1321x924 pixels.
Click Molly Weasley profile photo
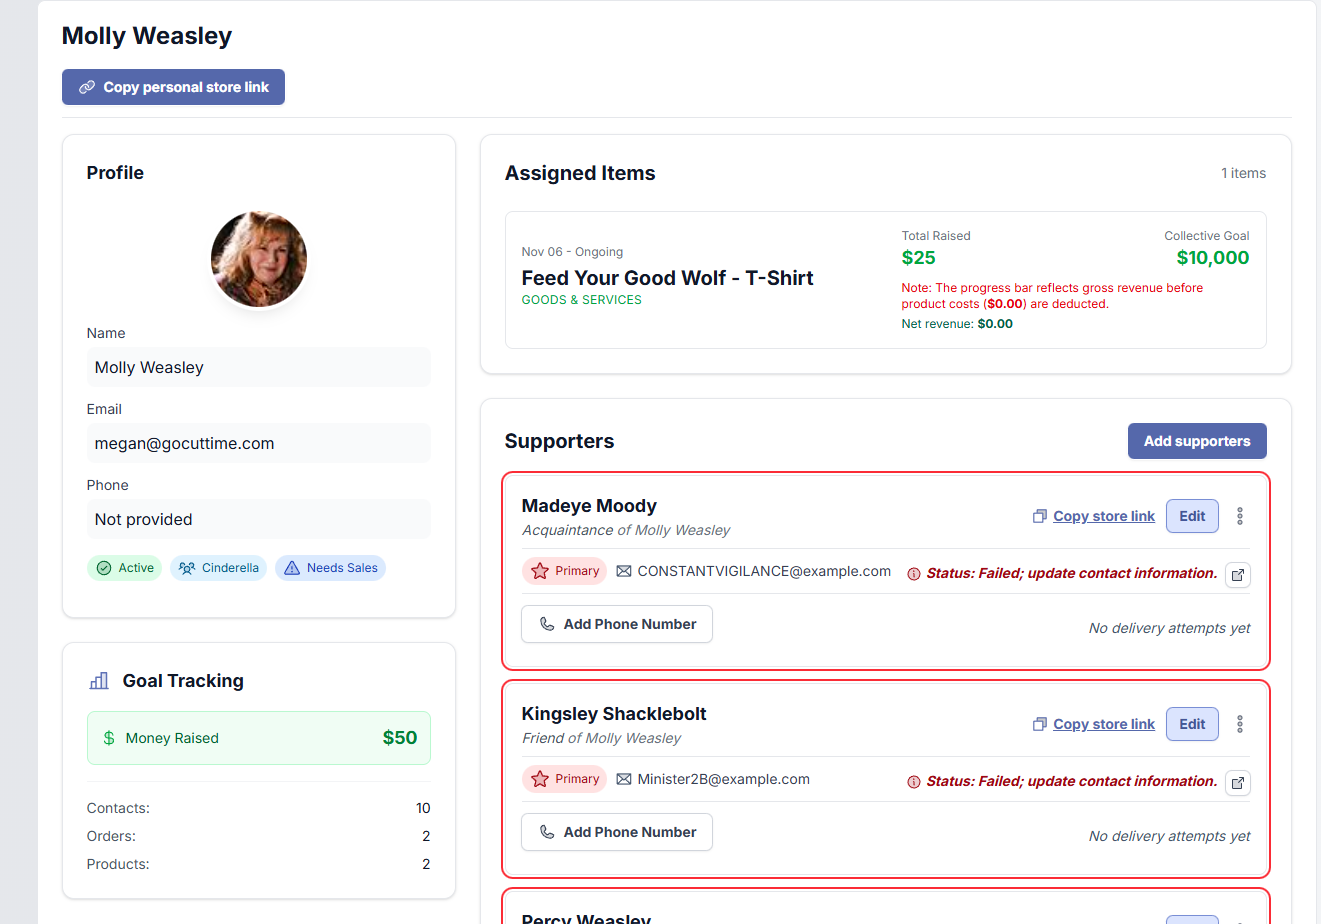(x=259, y=259)
